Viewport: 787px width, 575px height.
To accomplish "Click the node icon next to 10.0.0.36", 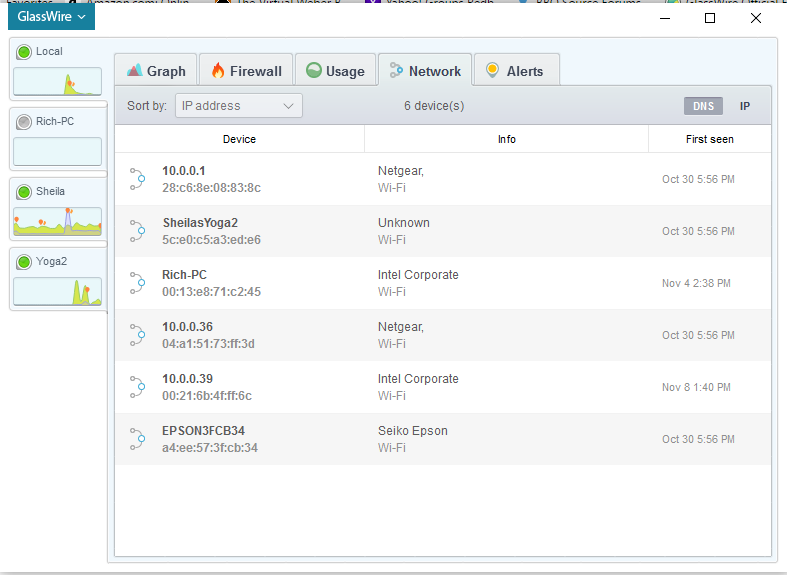I will coord(137,335).
